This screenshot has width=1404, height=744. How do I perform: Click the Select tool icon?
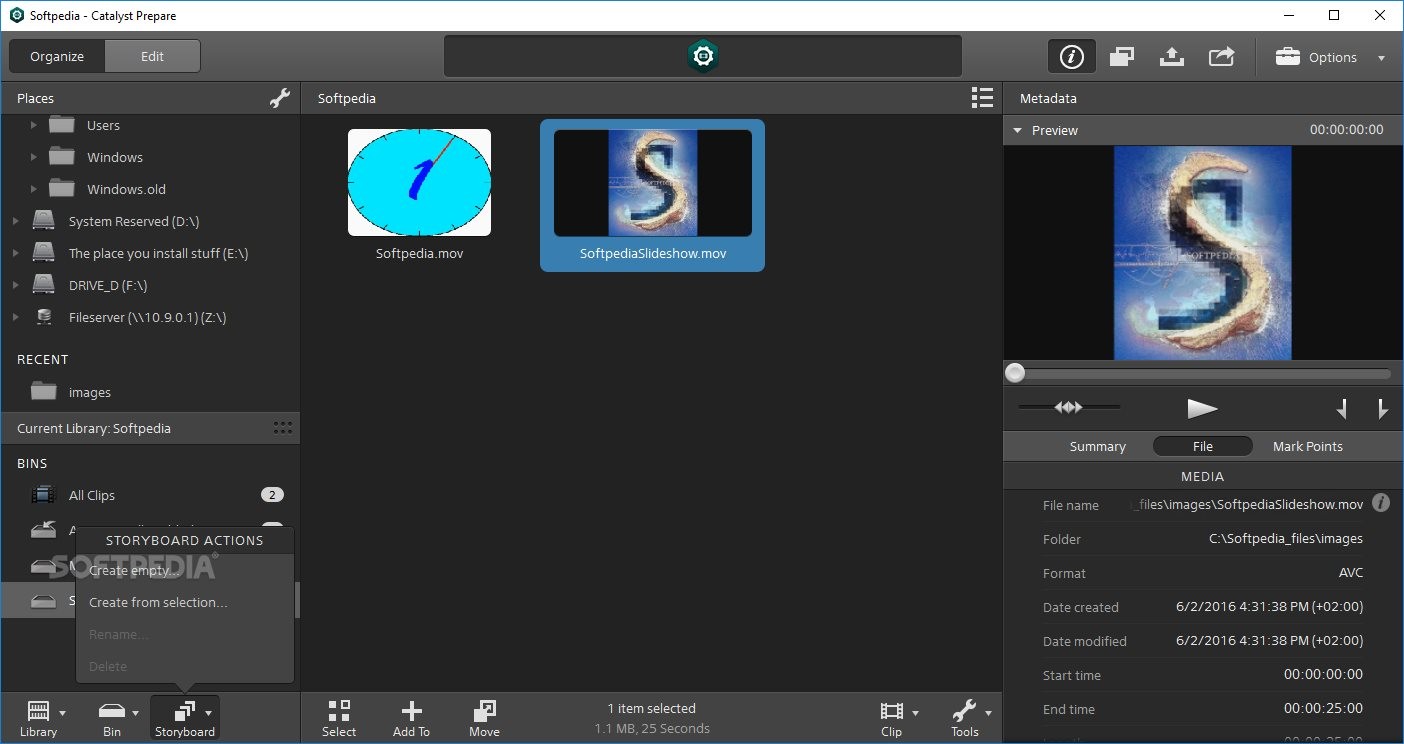(x=339, y=711)
